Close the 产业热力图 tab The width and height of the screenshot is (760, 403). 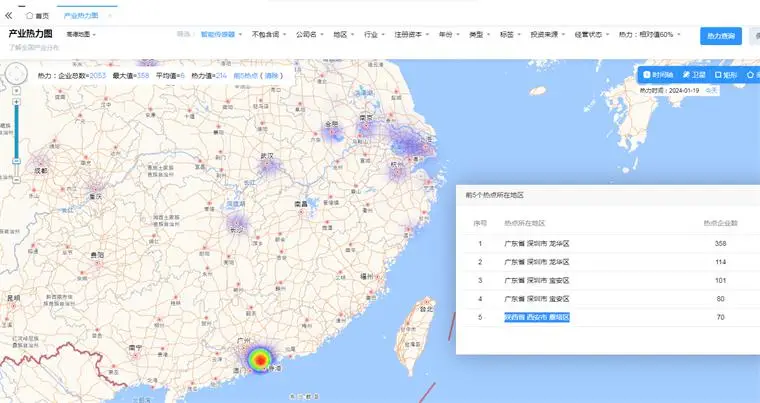point(110,16)
